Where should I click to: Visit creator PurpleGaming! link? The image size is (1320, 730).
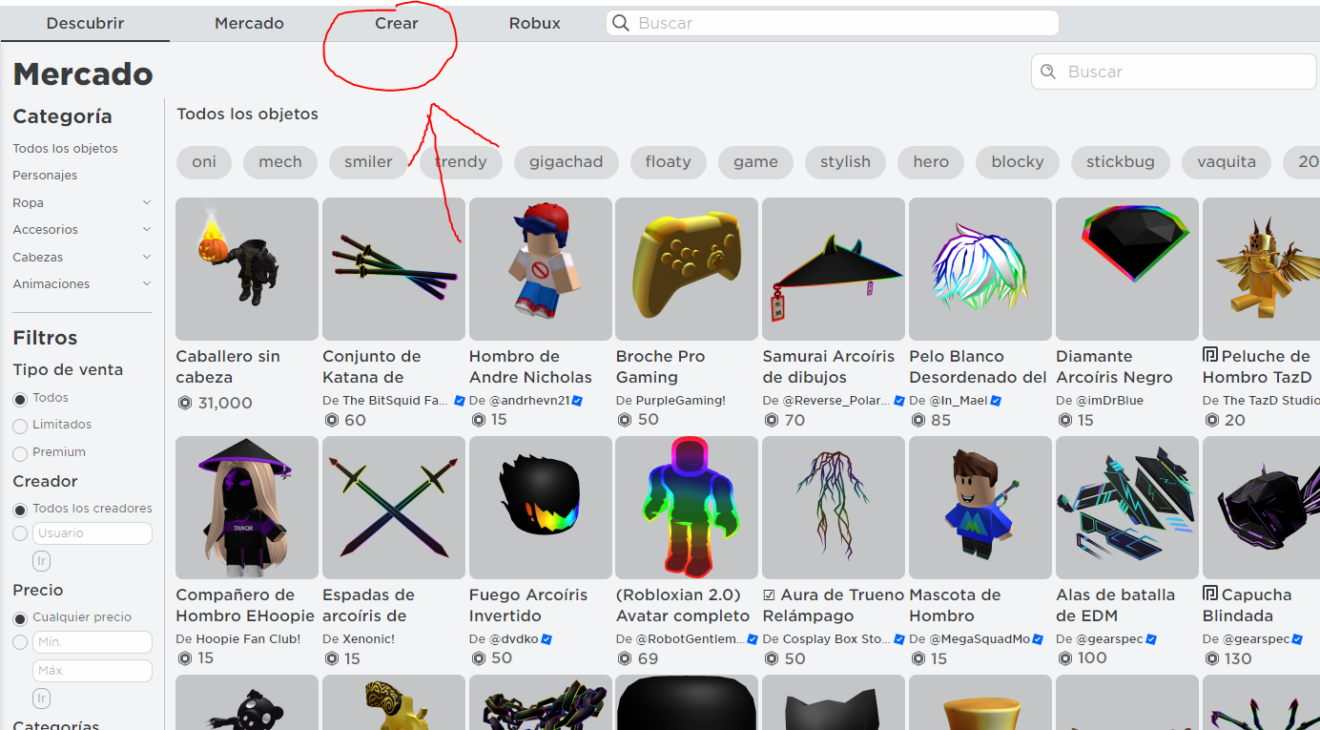pos(681,400)
